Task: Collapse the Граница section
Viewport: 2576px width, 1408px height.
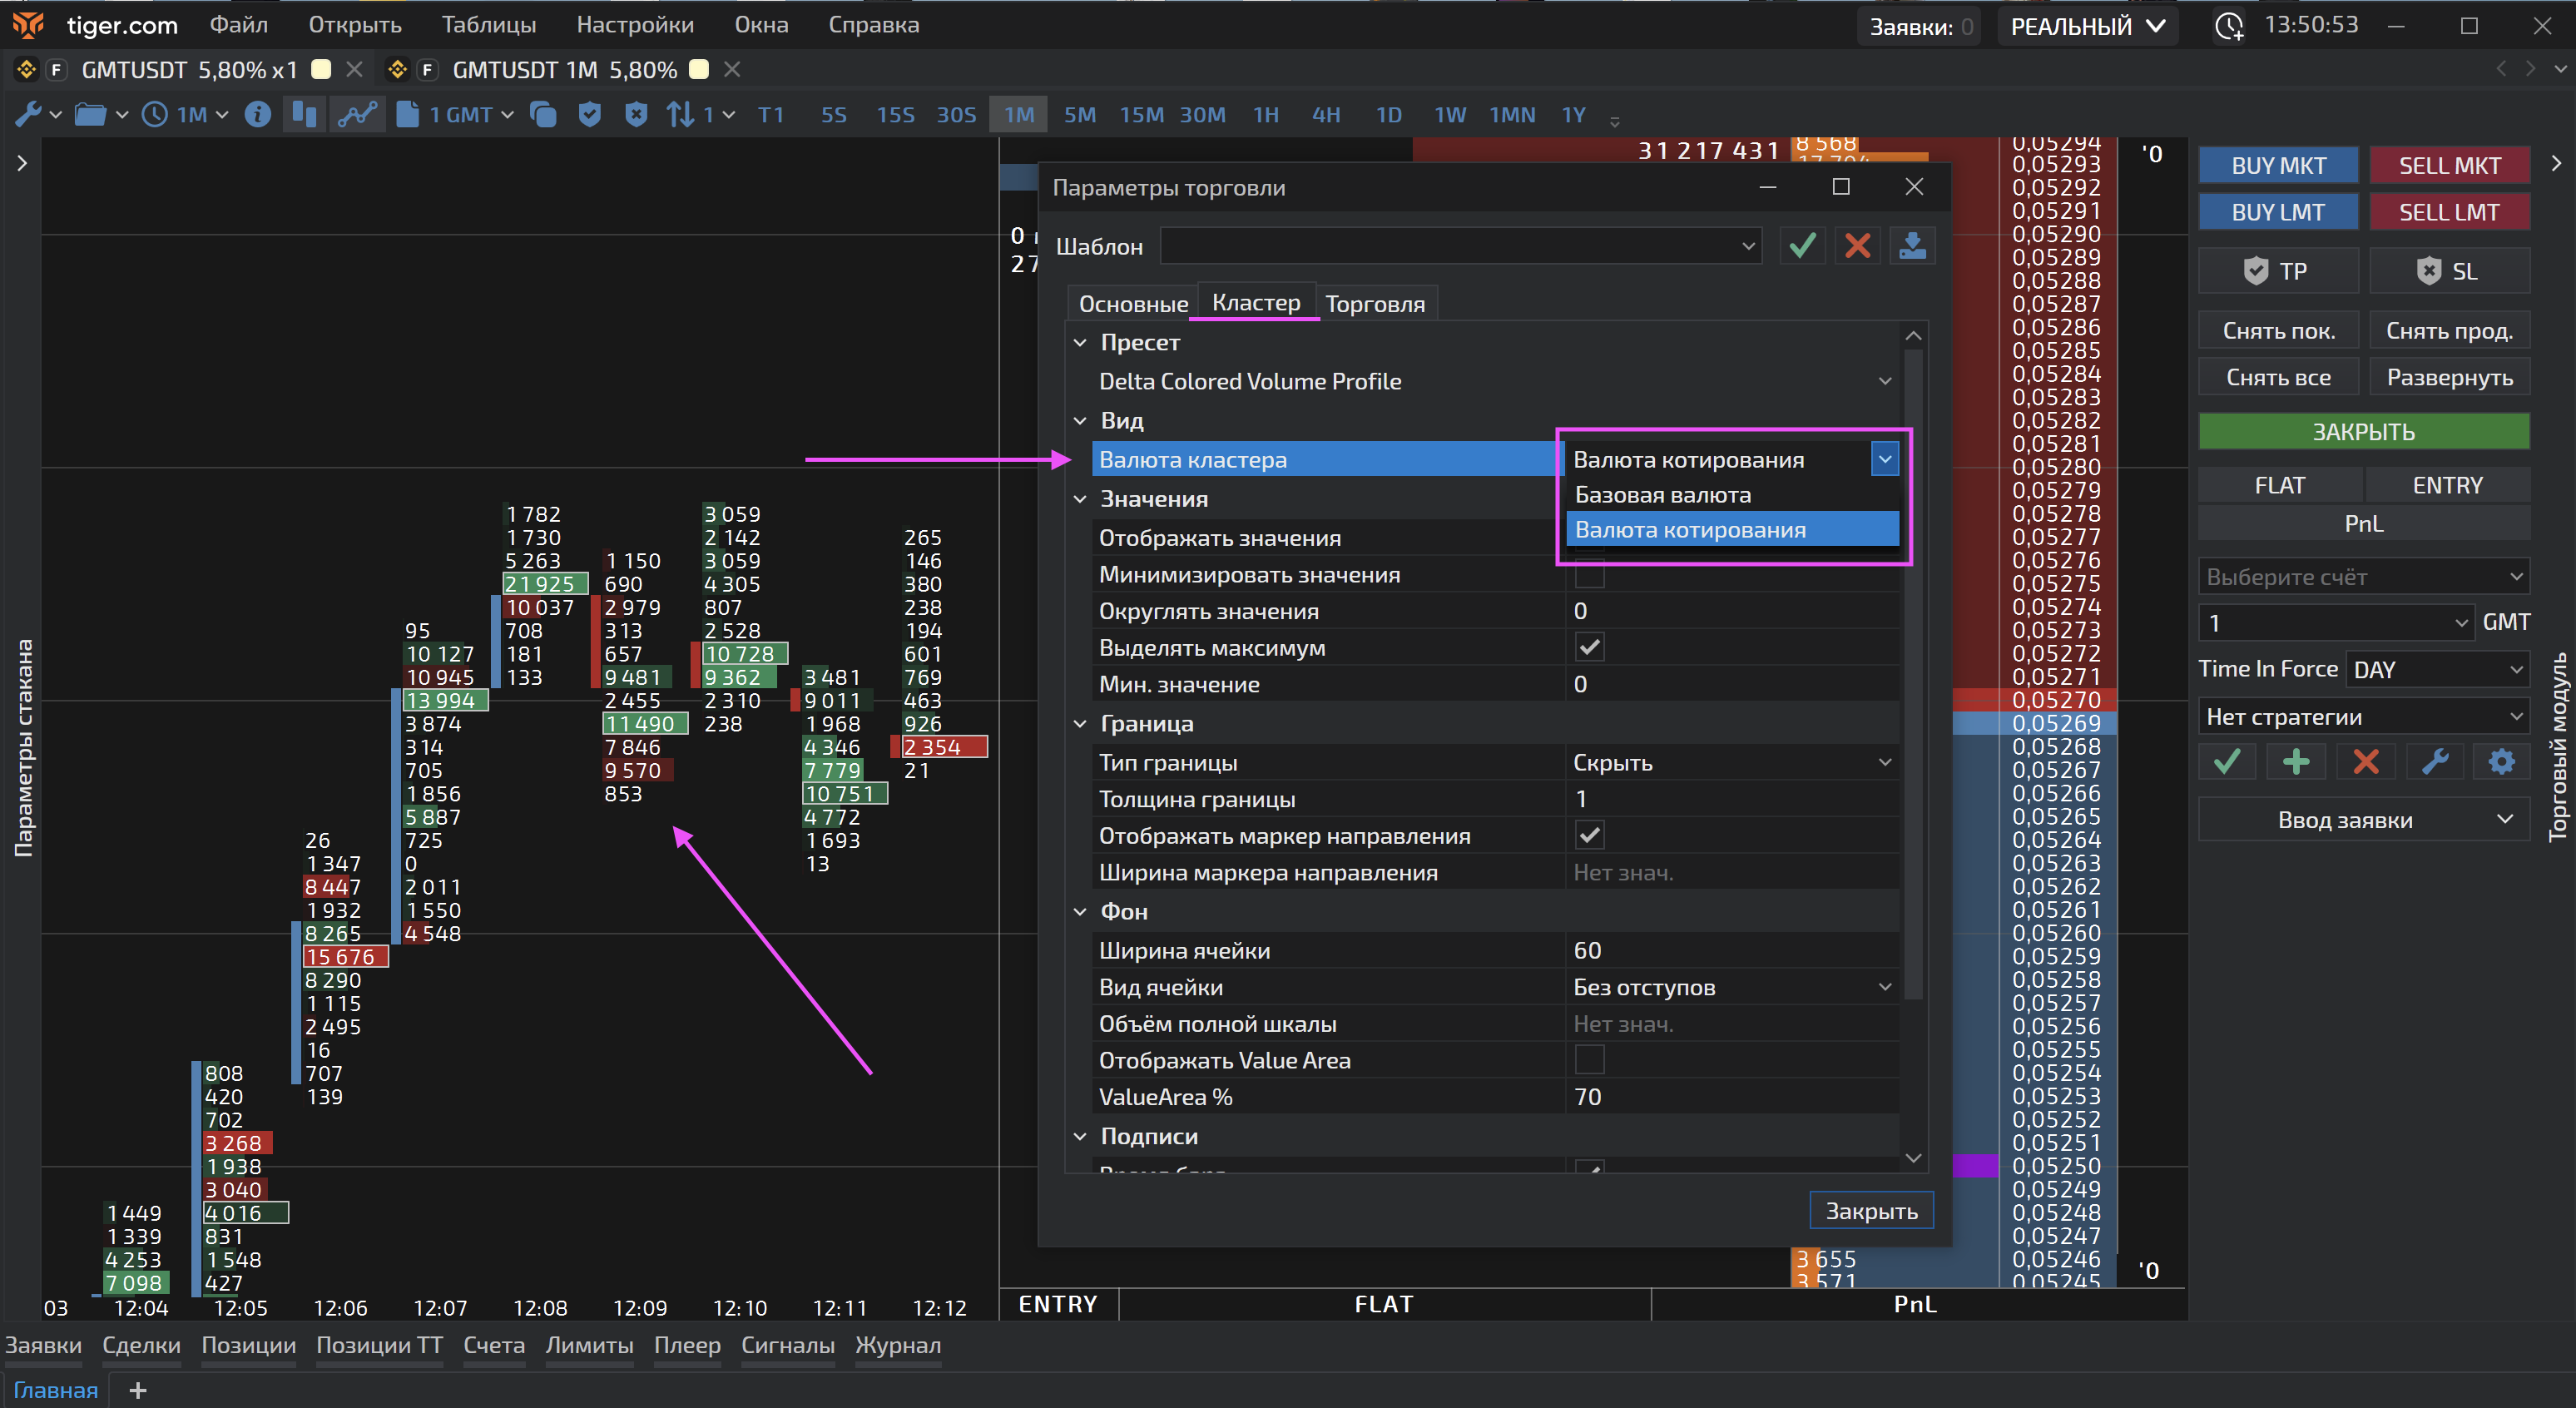Action: click(x=1080, y=724)
